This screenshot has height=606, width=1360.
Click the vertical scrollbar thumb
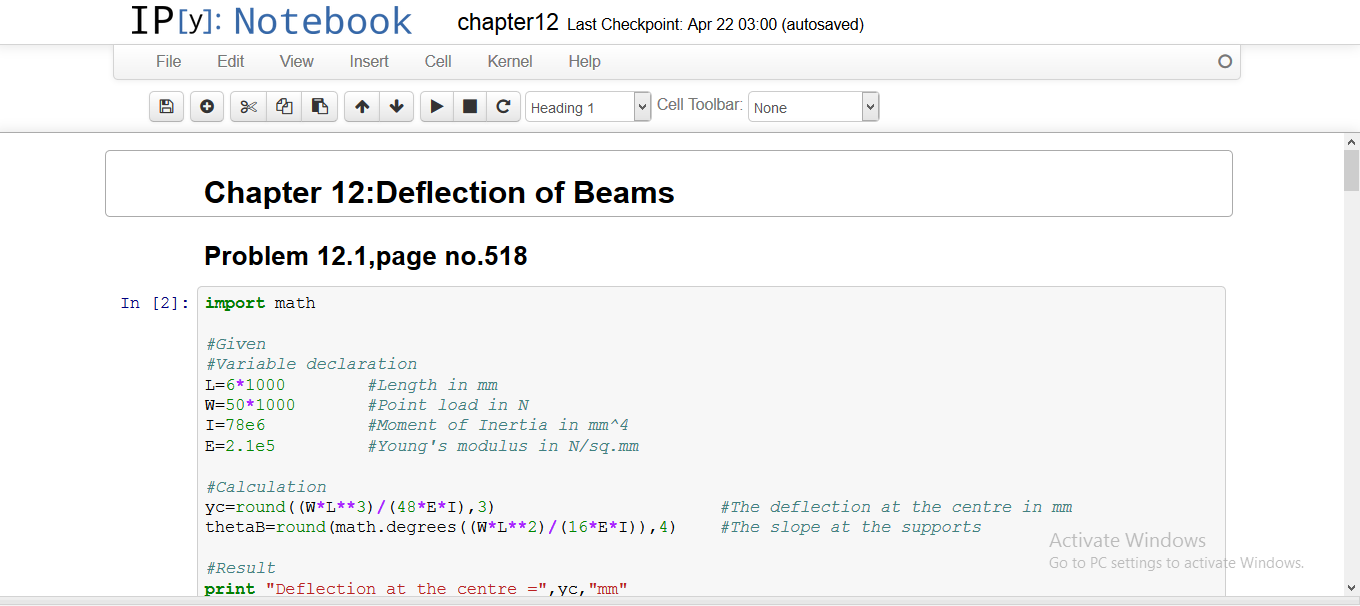pyautogui.click(x=1351, y=171)
